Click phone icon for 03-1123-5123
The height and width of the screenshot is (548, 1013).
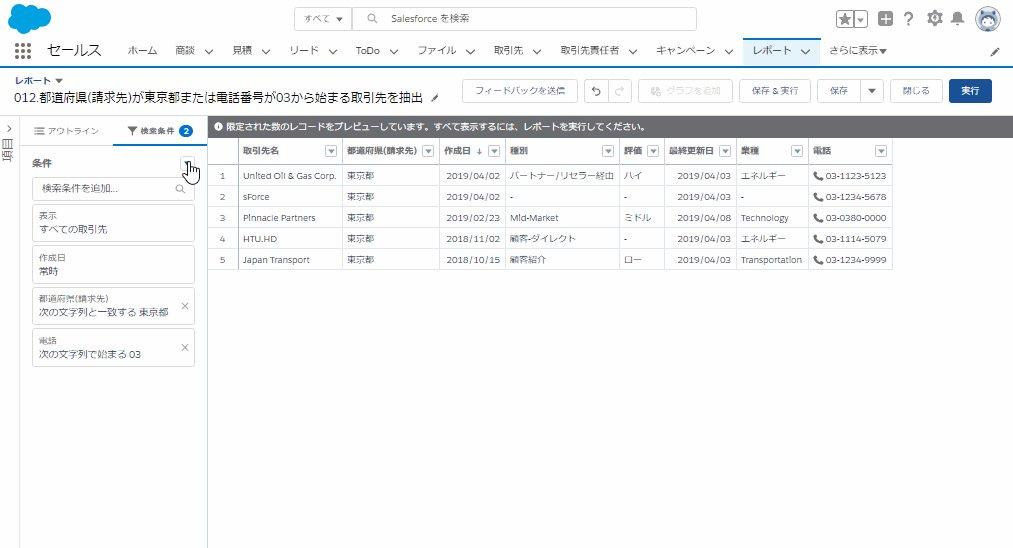pyautogui.click(x=818, y=176)
